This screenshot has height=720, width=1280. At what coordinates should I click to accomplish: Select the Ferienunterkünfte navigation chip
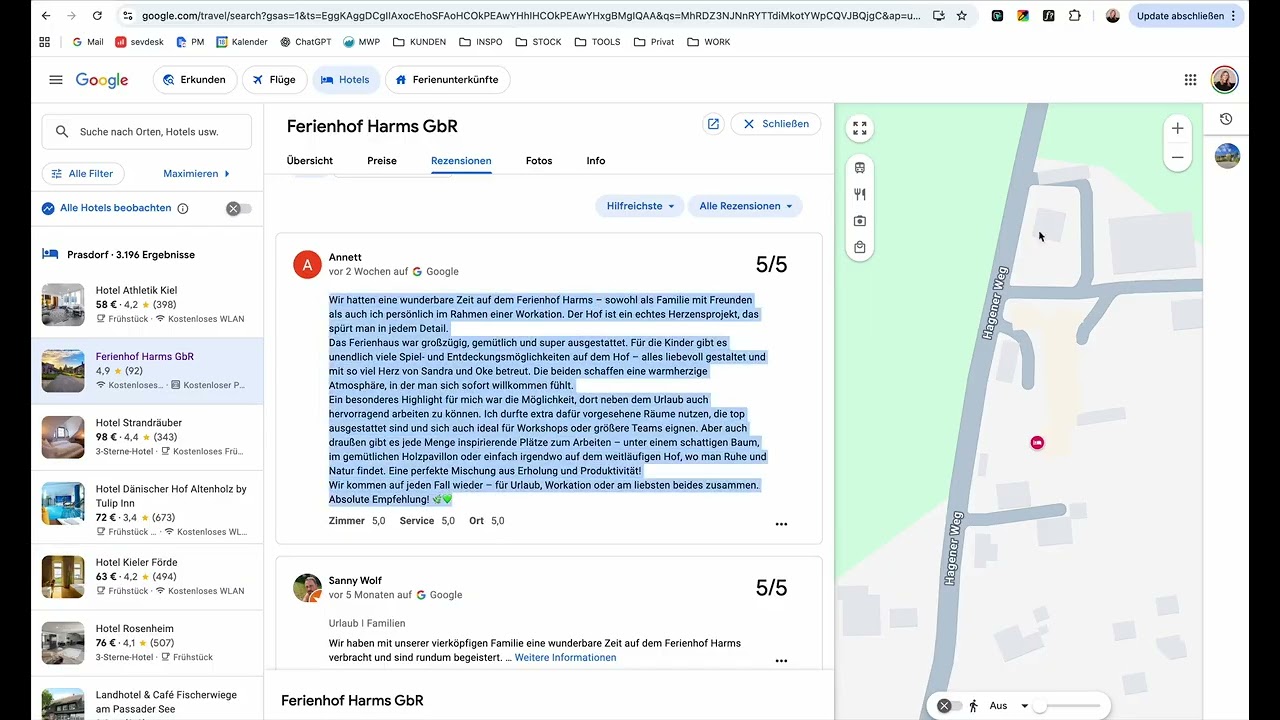(447, 80)
